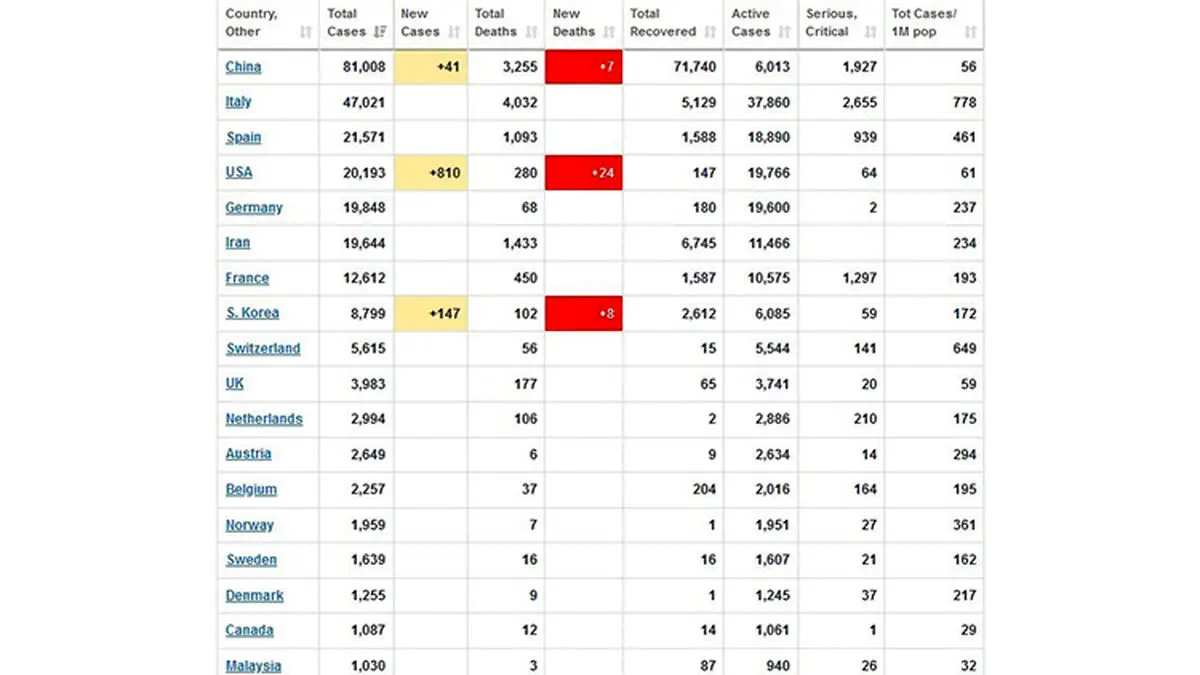Click USA's yellow +810 new cases cell

(431, 173)
